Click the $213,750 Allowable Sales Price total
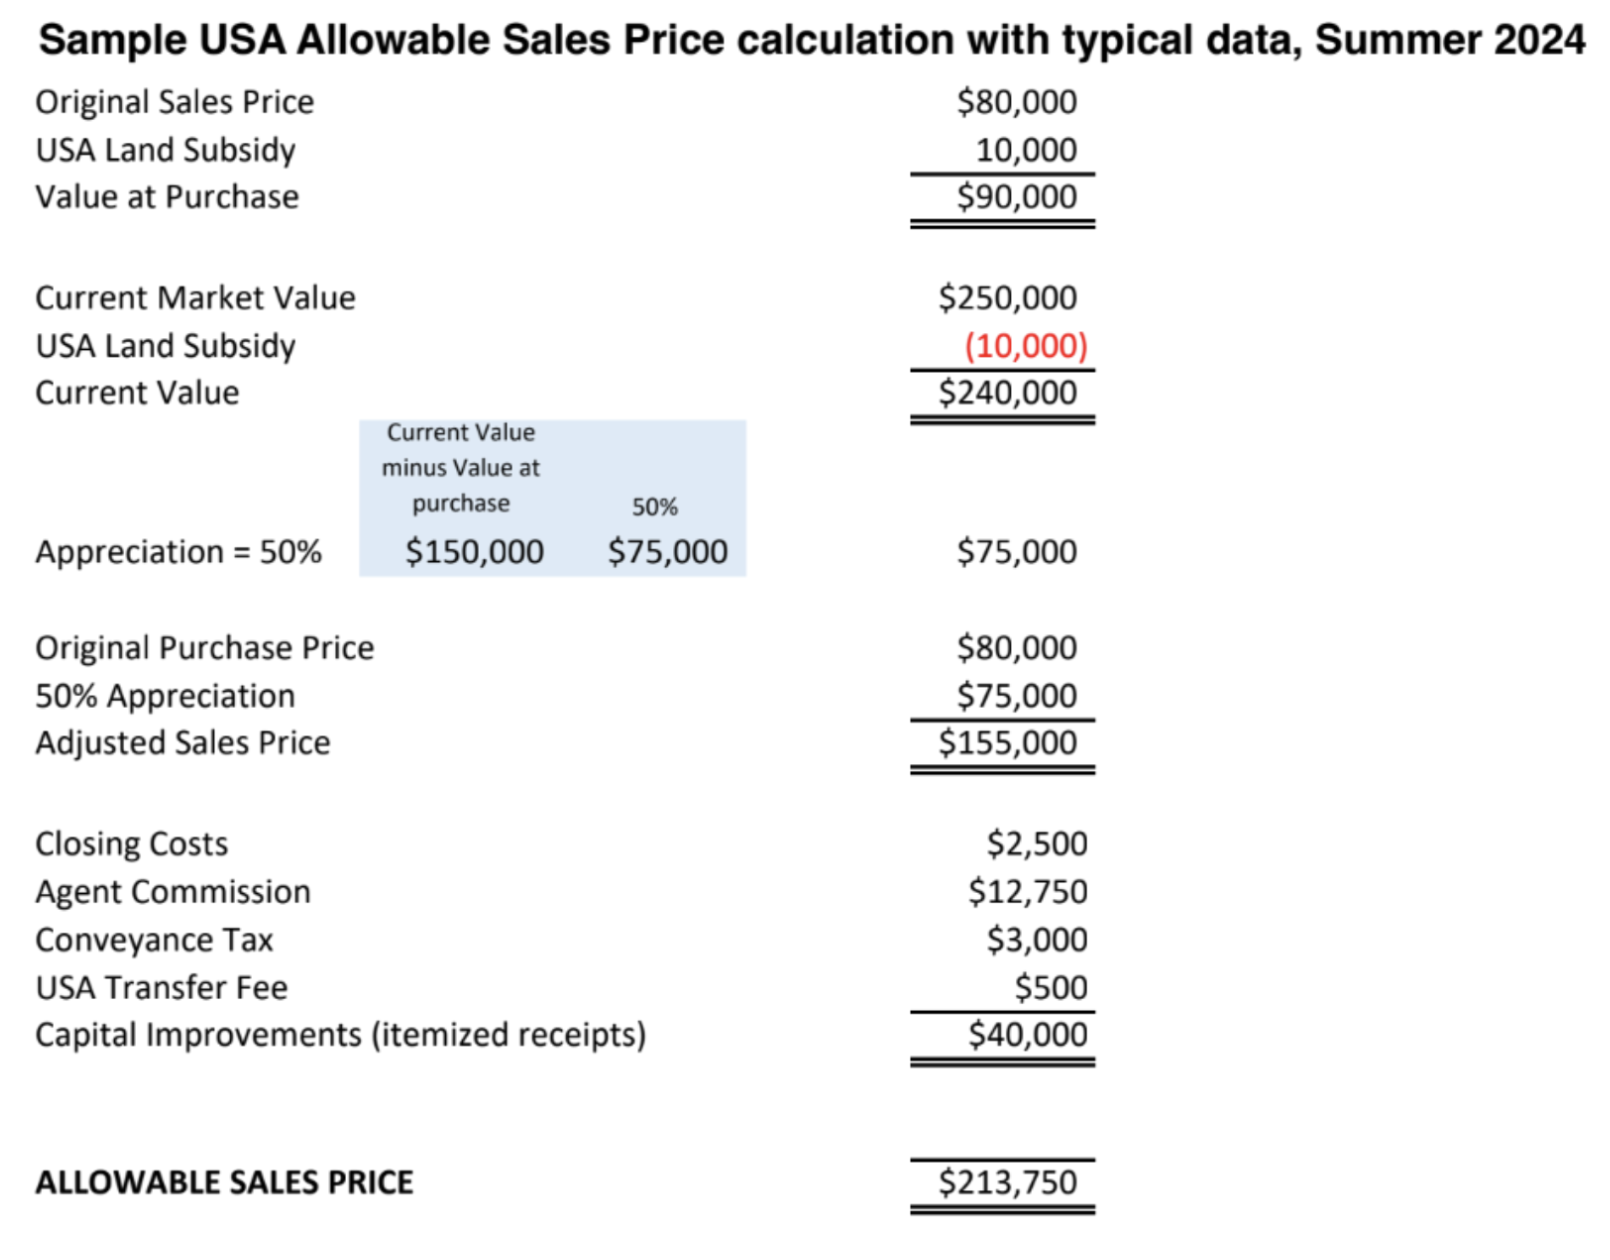Screen dimensions: 1610x1260 coord(1007,1183)
